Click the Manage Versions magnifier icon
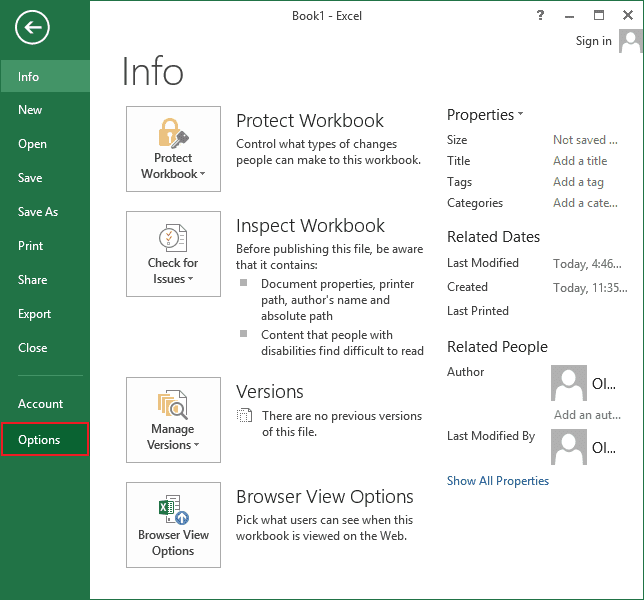 [x=173, y=405]
